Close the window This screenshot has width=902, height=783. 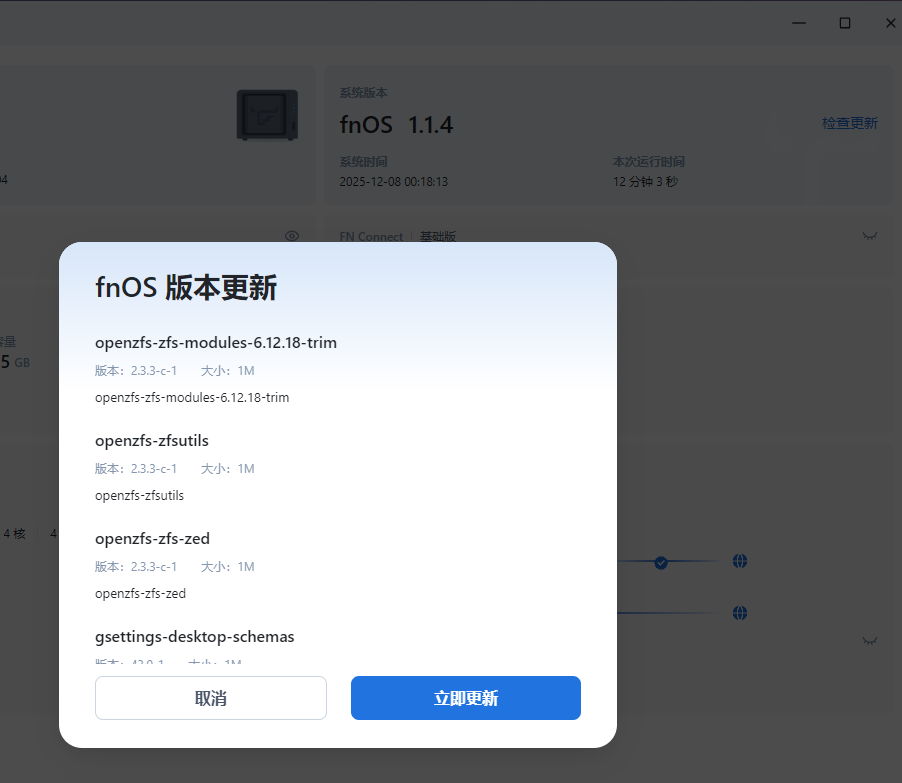(x=890, y=23)
